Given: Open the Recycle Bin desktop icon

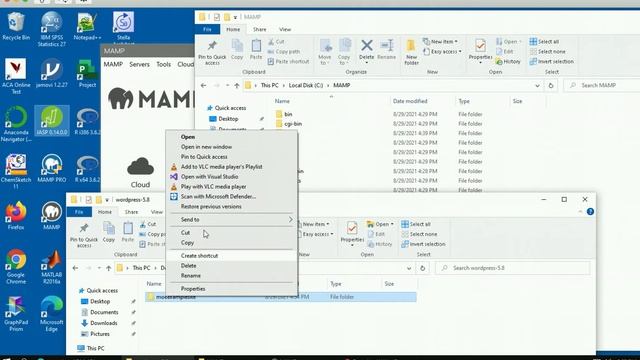Looking at the screenshot, I should tap(16, 26).
